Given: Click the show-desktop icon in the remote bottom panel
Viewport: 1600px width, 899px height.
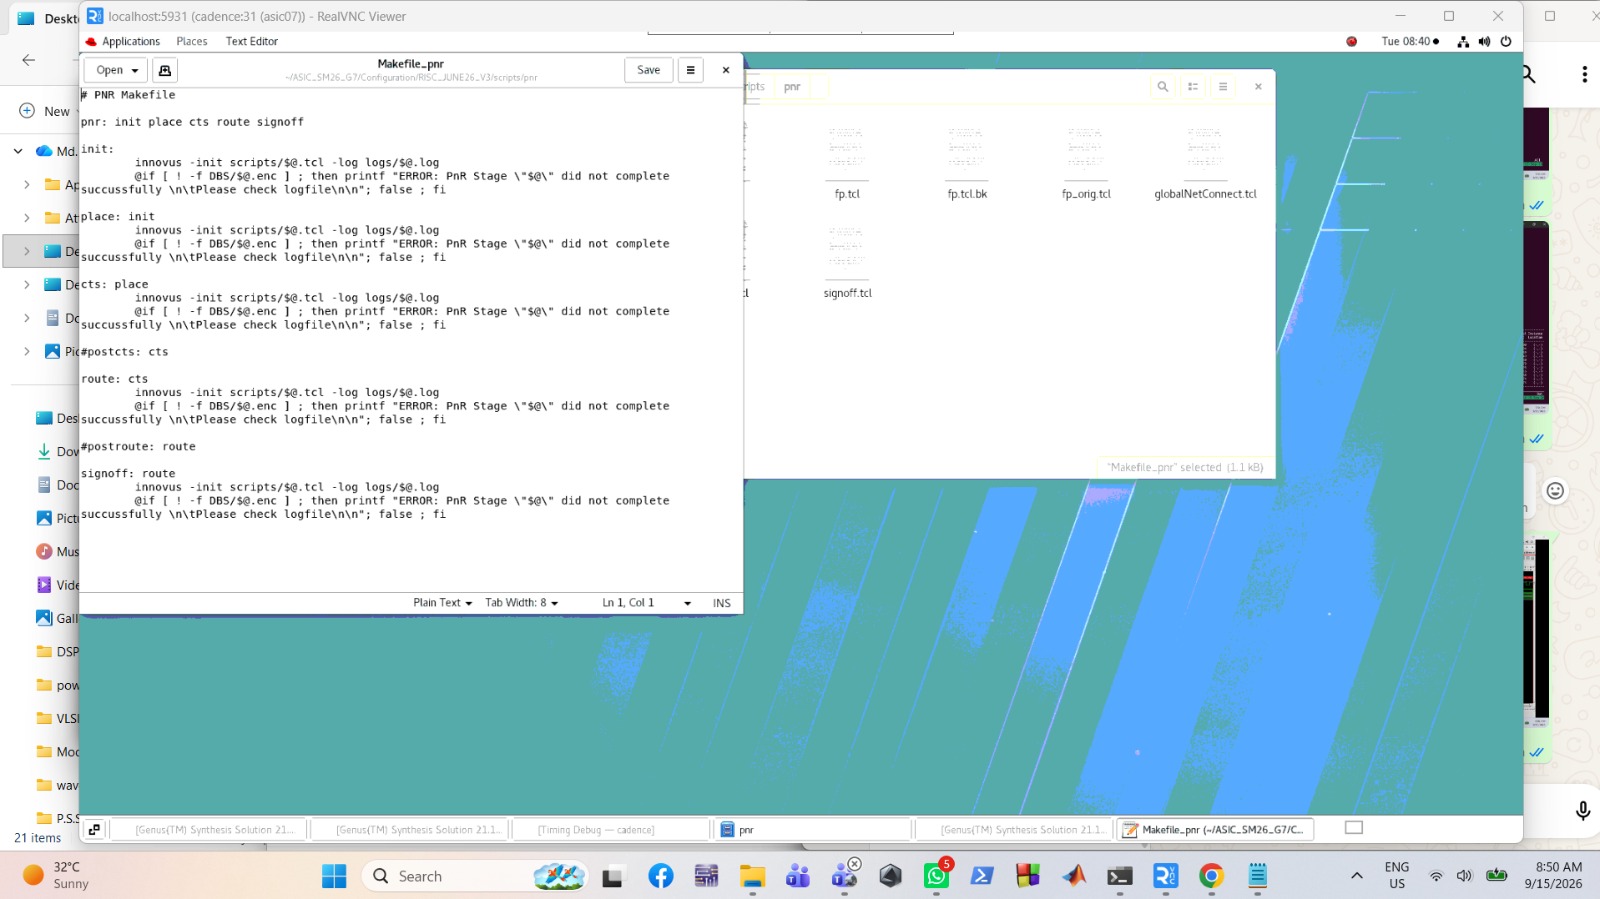Looking at the screenshot, I should coord(94,829).
